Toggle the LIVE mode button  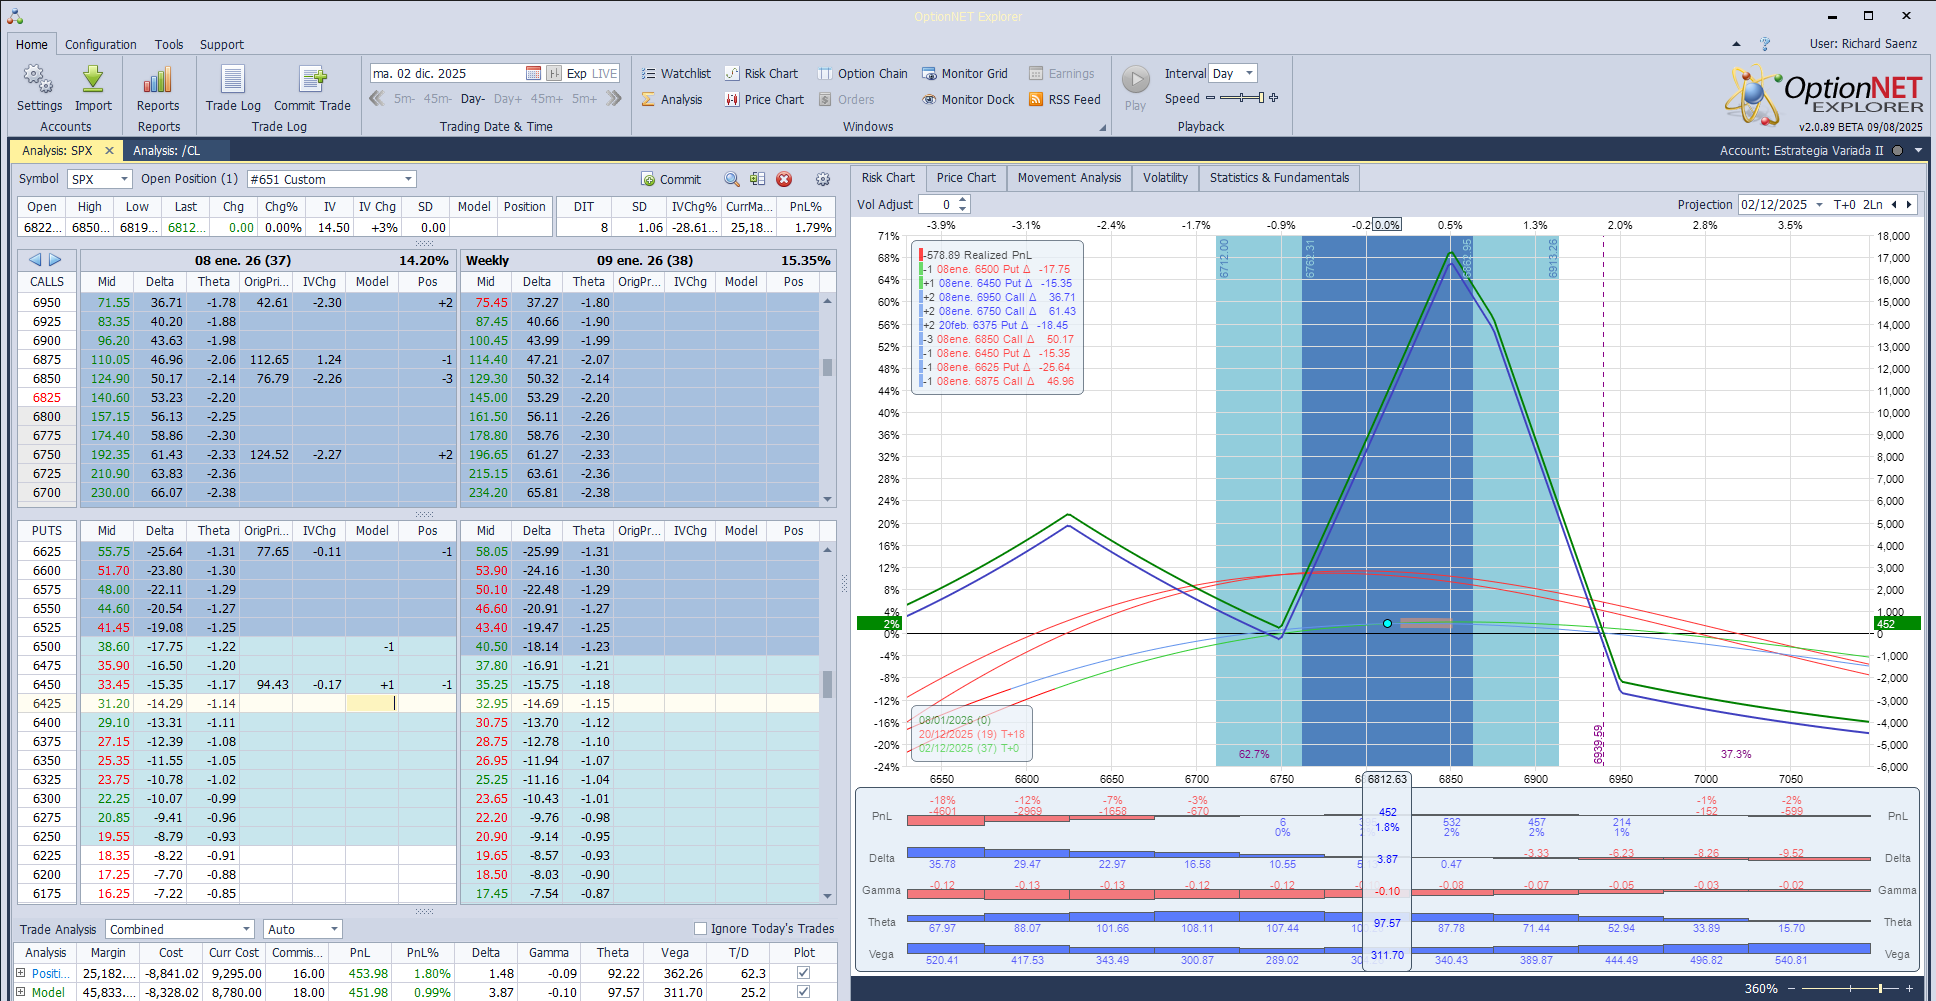[605, 73]
